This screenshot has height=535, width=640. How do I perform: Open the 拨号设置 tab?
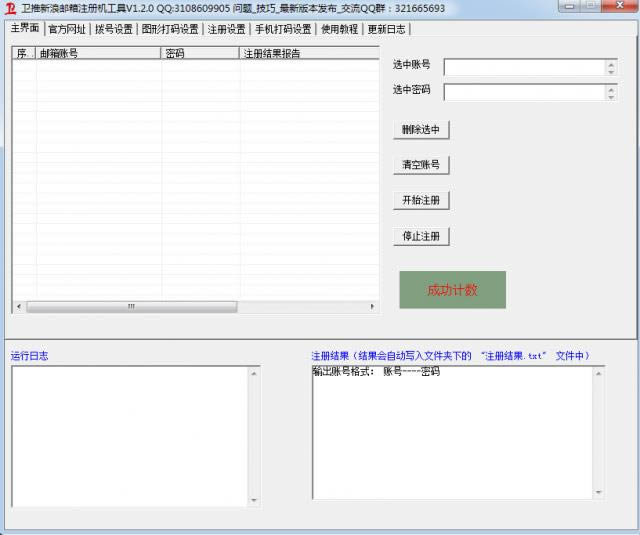[x=113, y=29]
